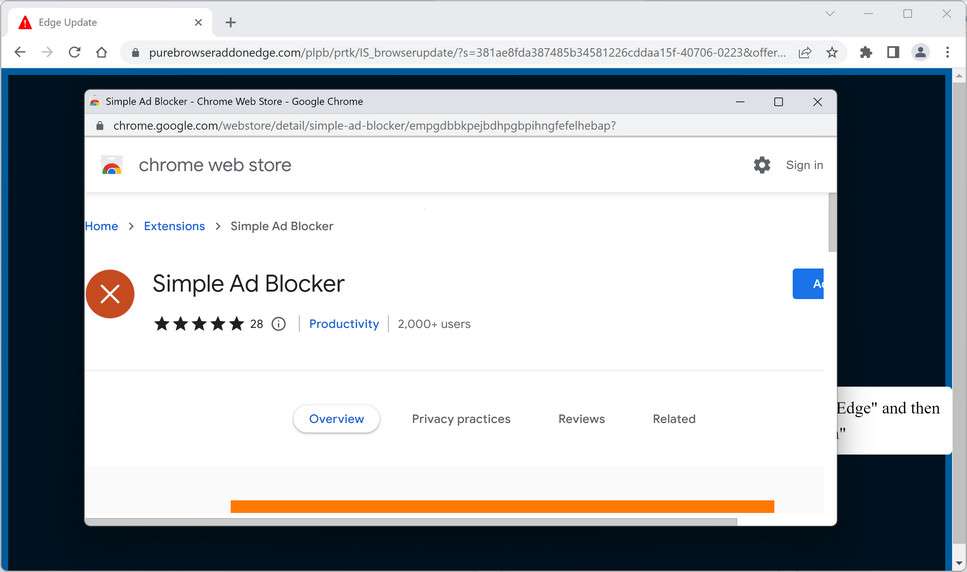The height and width of the screenshot is (572, 967).
Task: Click the rating info circle icon
Action: click(279, 324)
